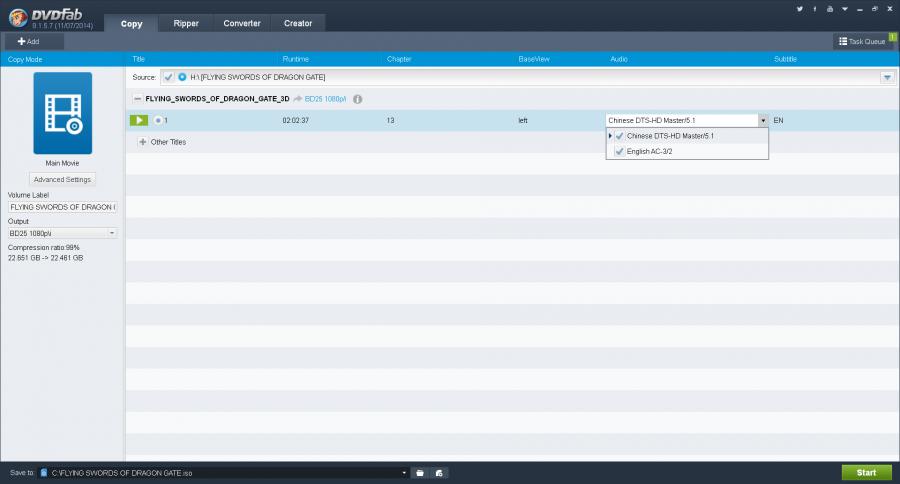The height and width of the screenshot is (484, 900).
Task: Click the runtime 02:02:37 cell
Action: pos(296,121)
